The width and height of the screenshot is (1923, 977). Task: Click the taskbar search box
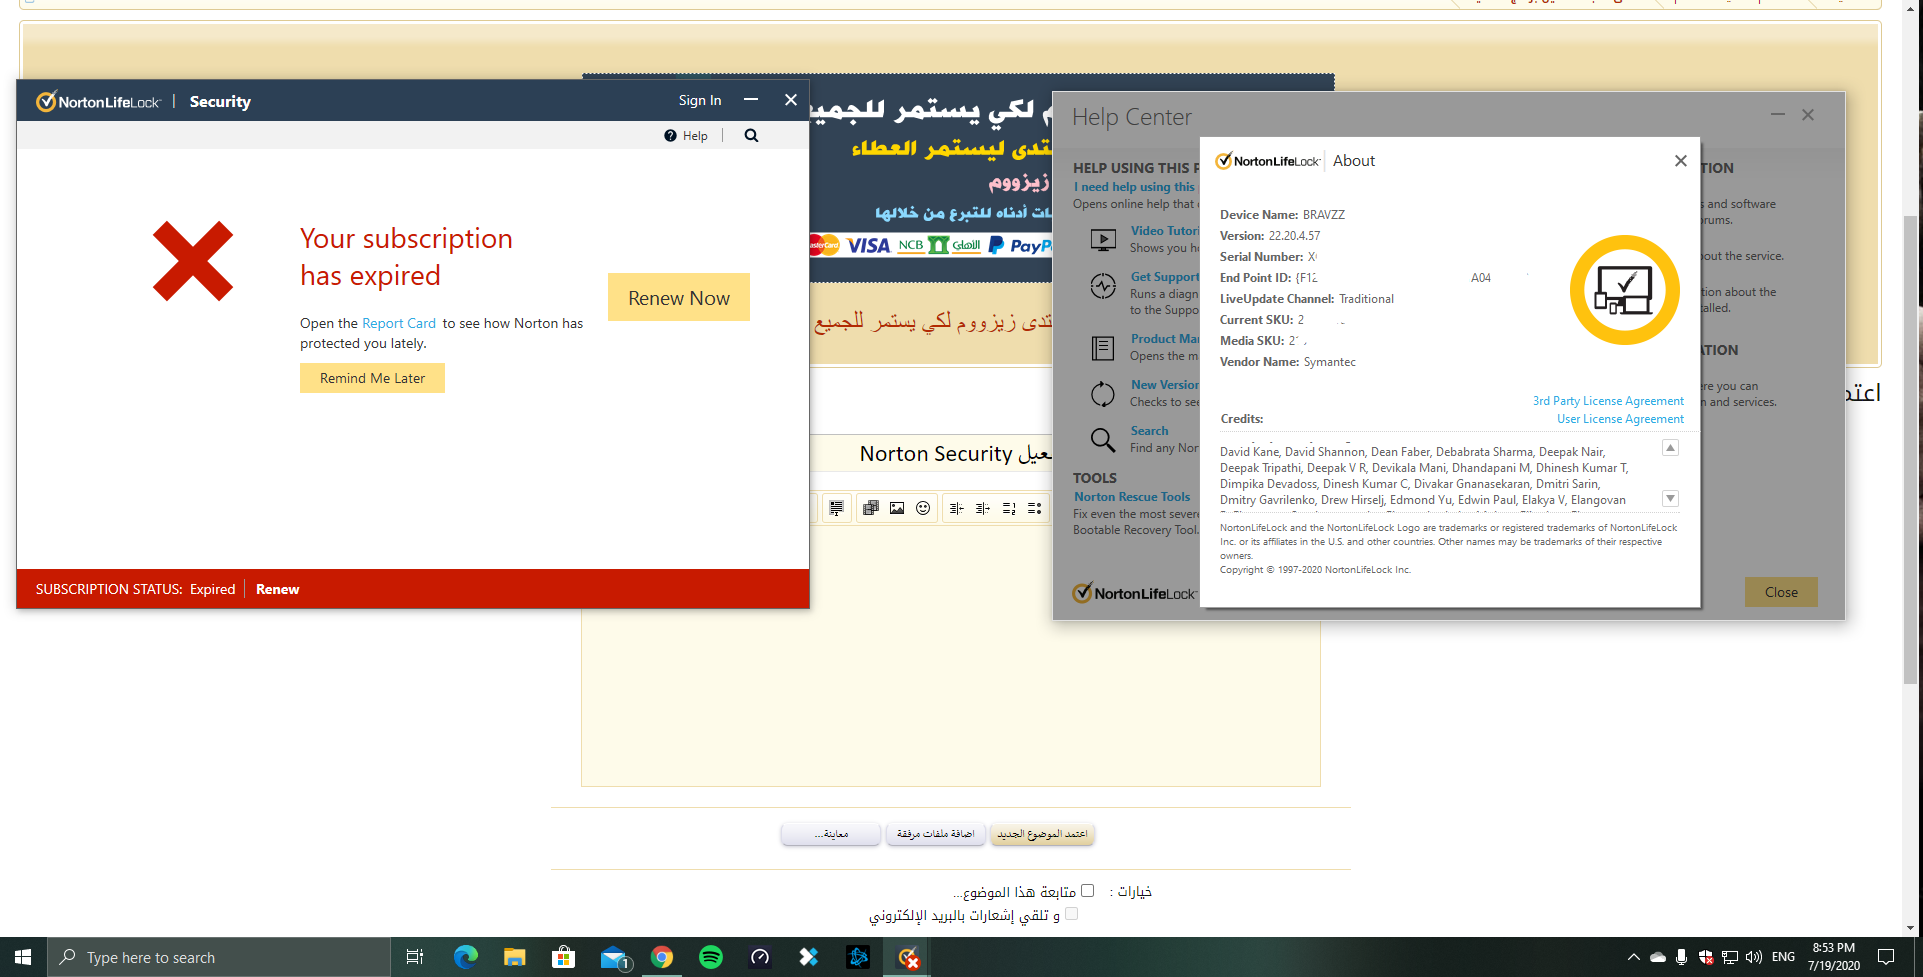click(219, 957)
